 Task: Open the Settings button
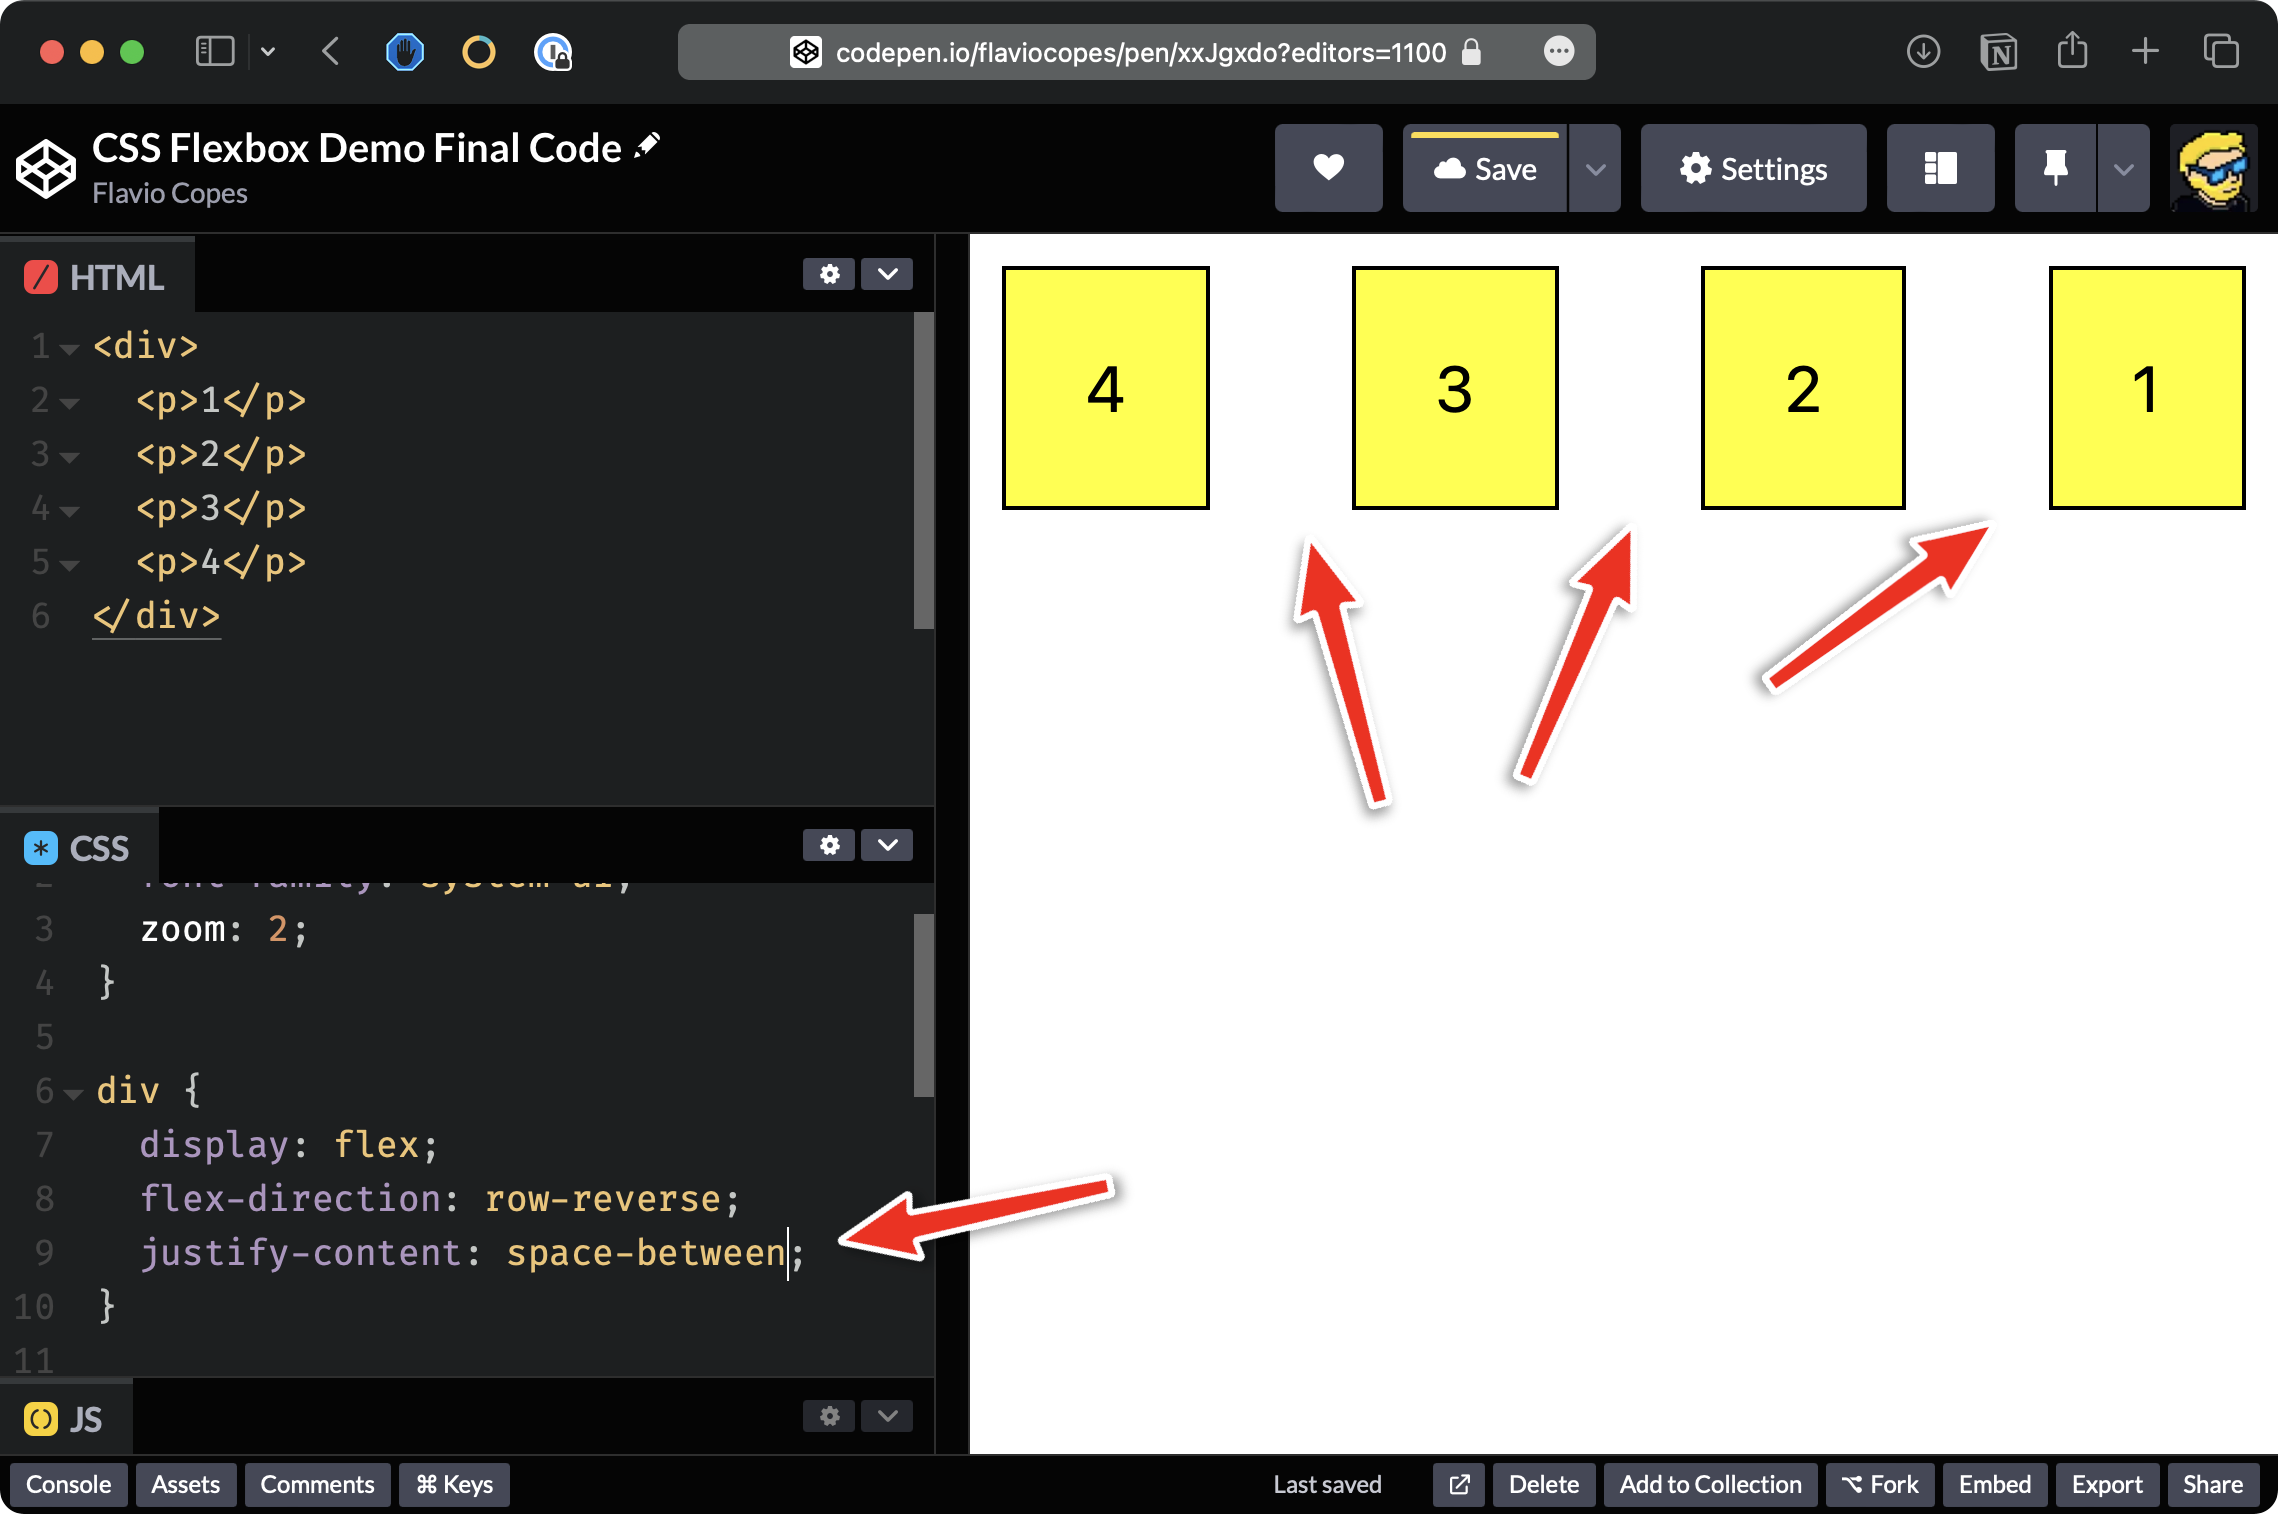click(1753, 168)
